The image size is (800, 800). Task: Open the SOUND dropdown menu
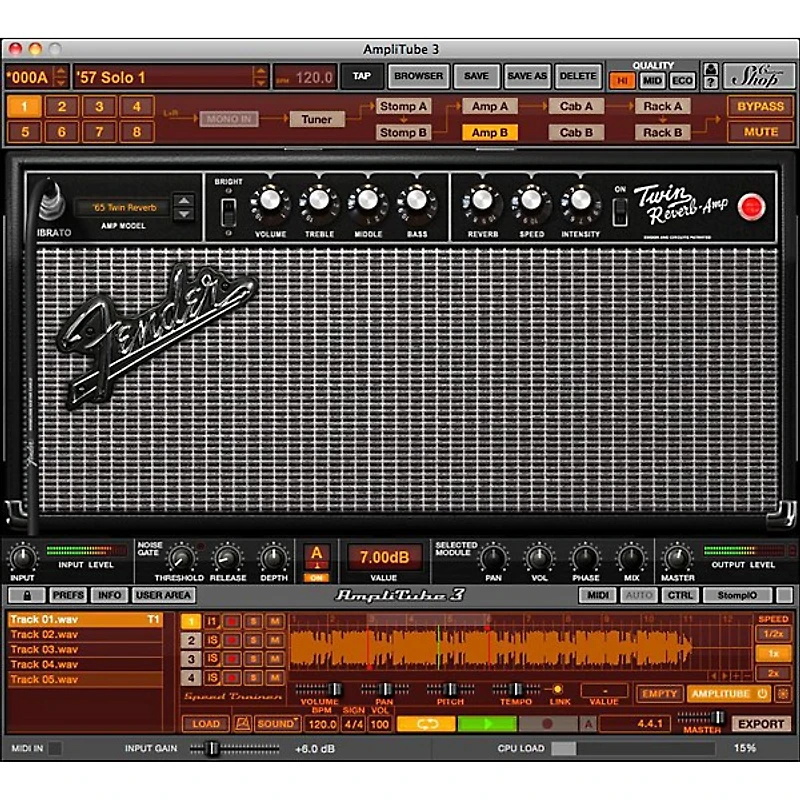point(278,723)
